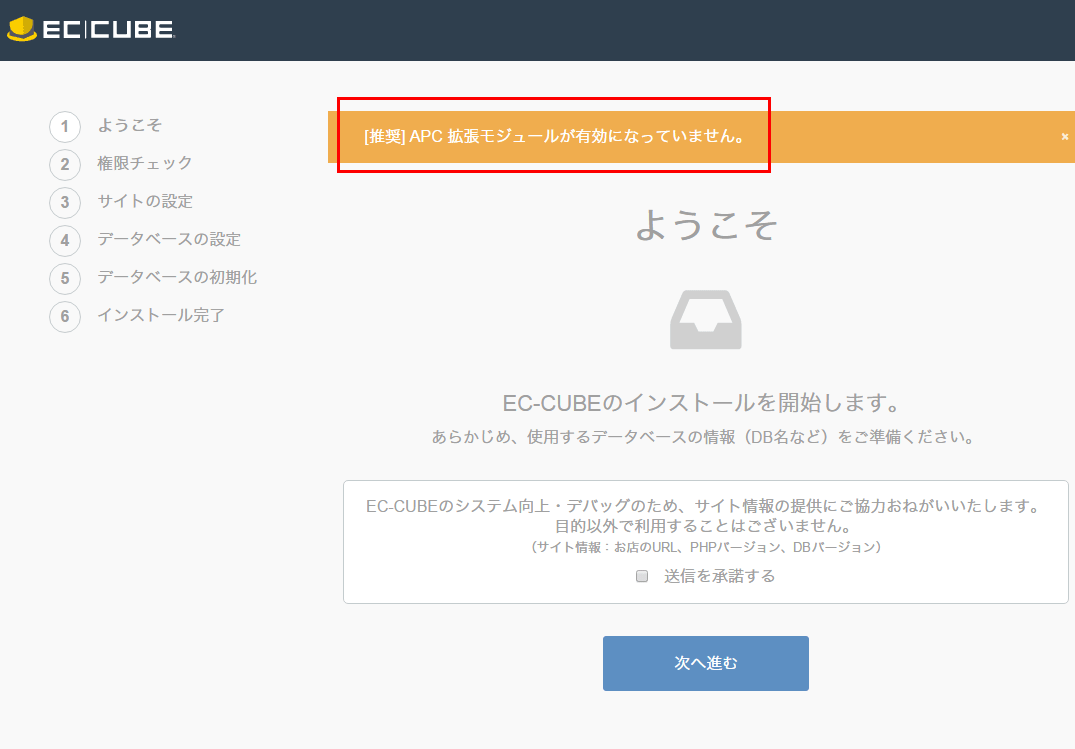Select step 1 circle for ようこそ
This screenshot has height=749, width=1075.
65,126
